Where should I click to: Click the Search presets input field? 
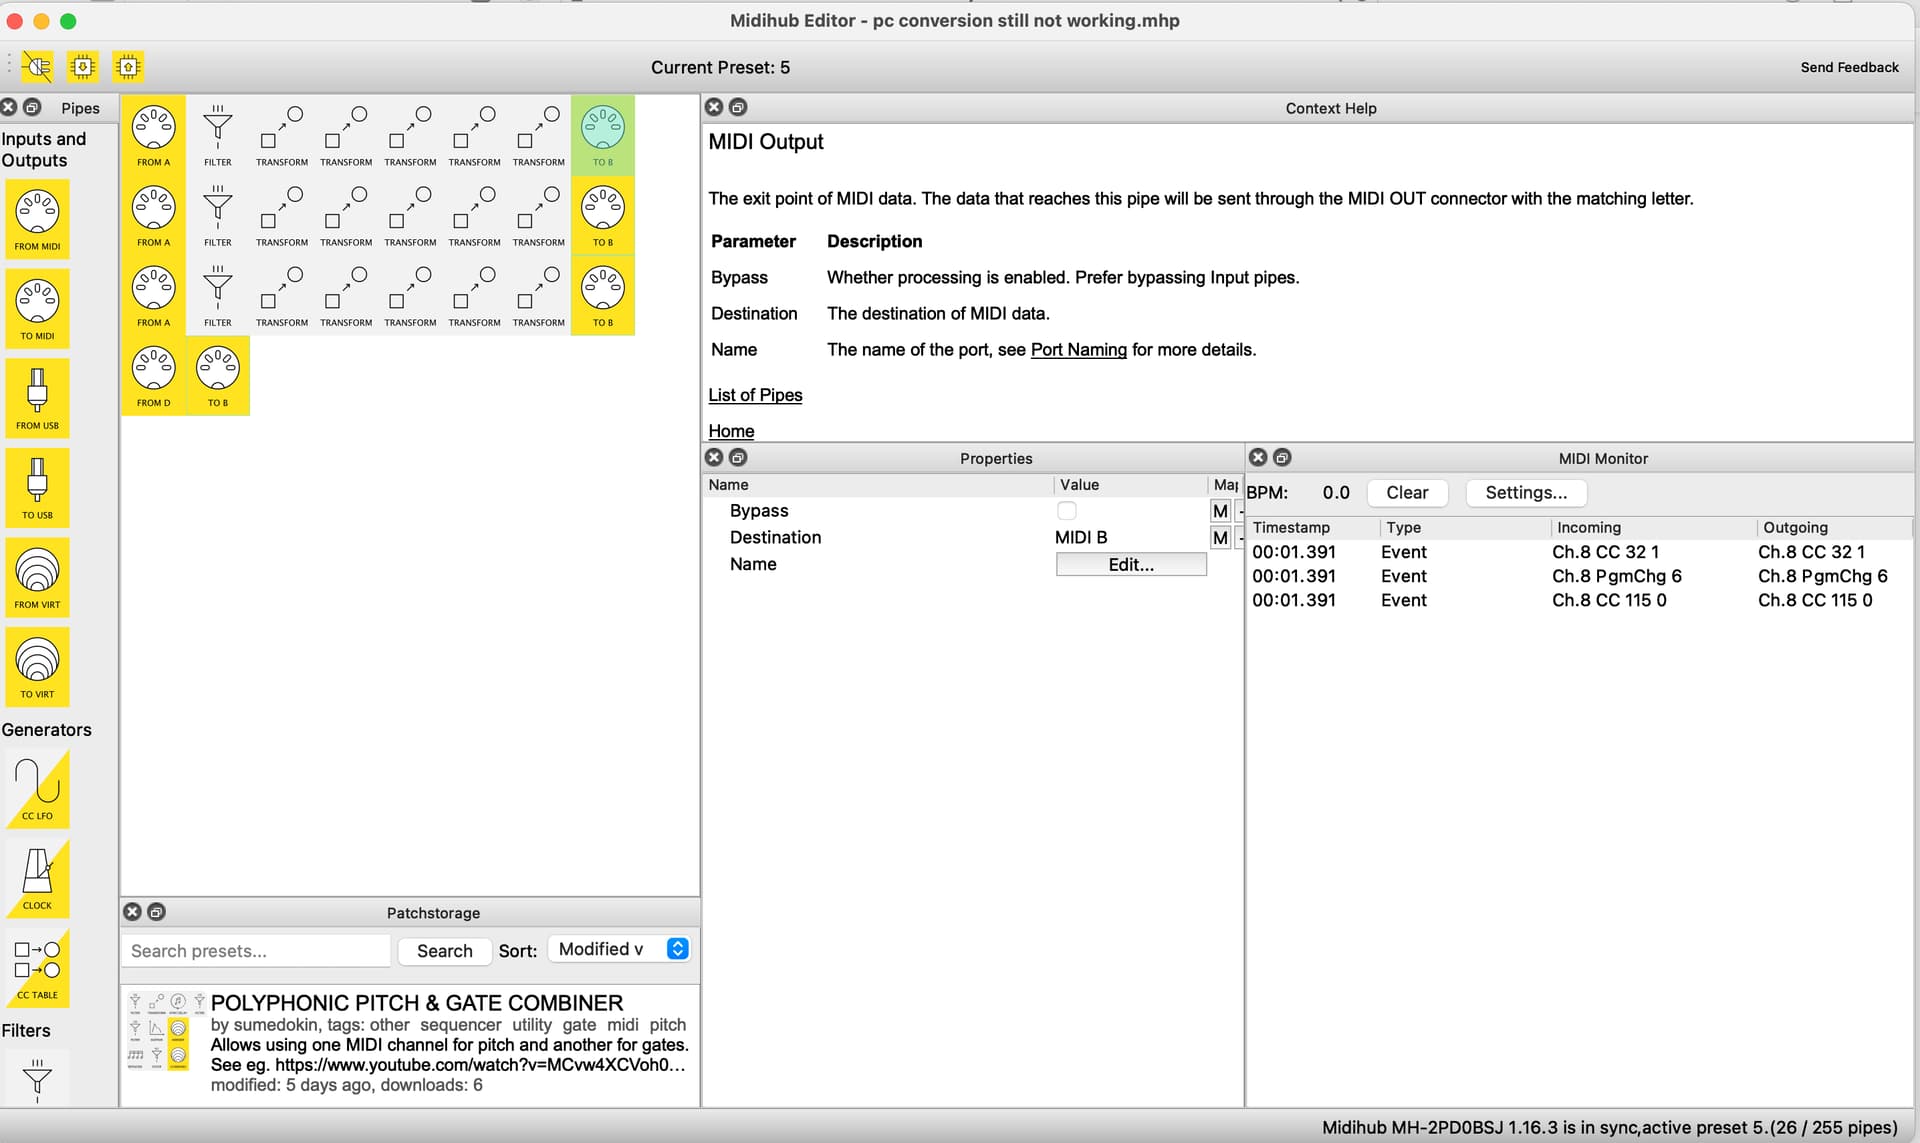coord(256,951)
